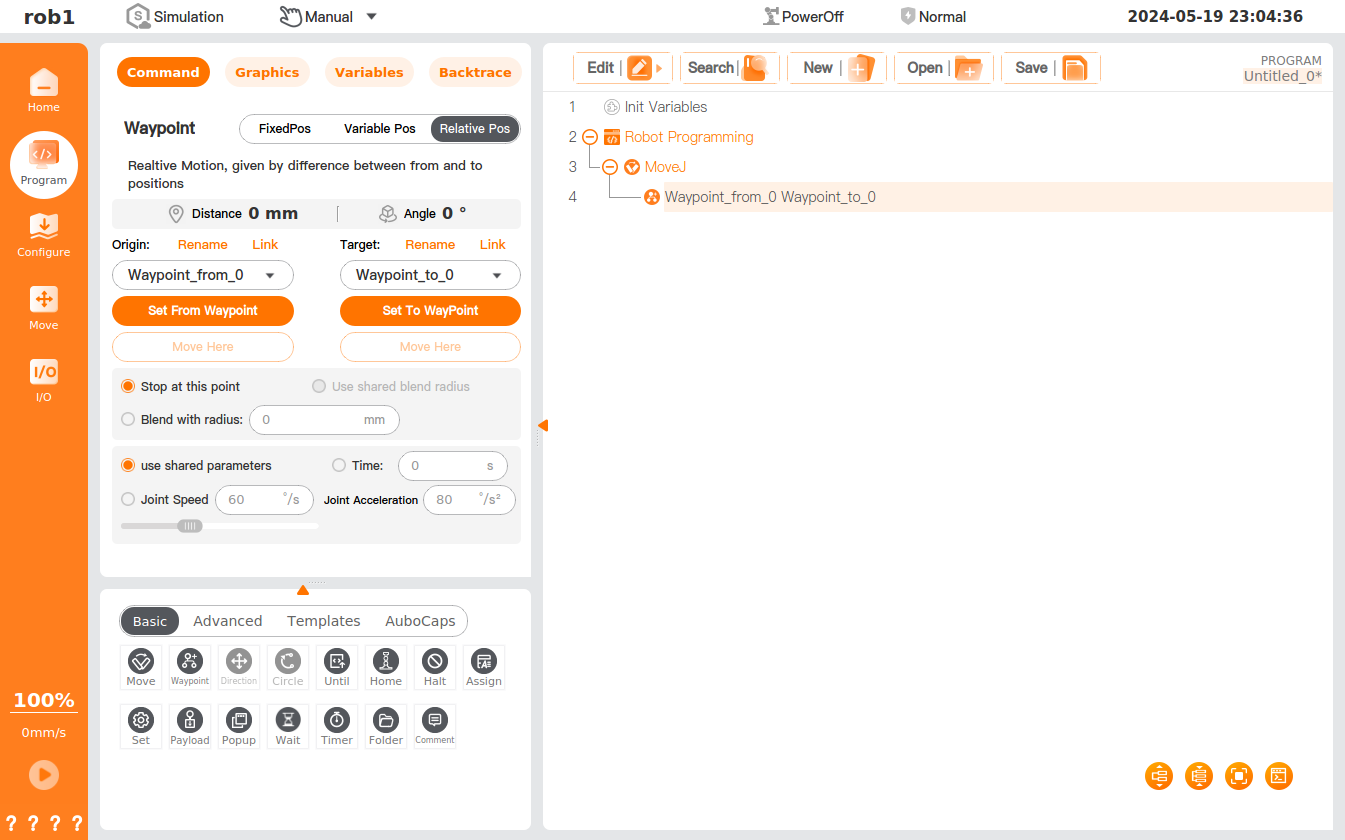Viewport: 1345px width, 840px height.
Task: Collapse the Robot Programming tree node
Action: tap(590, 138)
